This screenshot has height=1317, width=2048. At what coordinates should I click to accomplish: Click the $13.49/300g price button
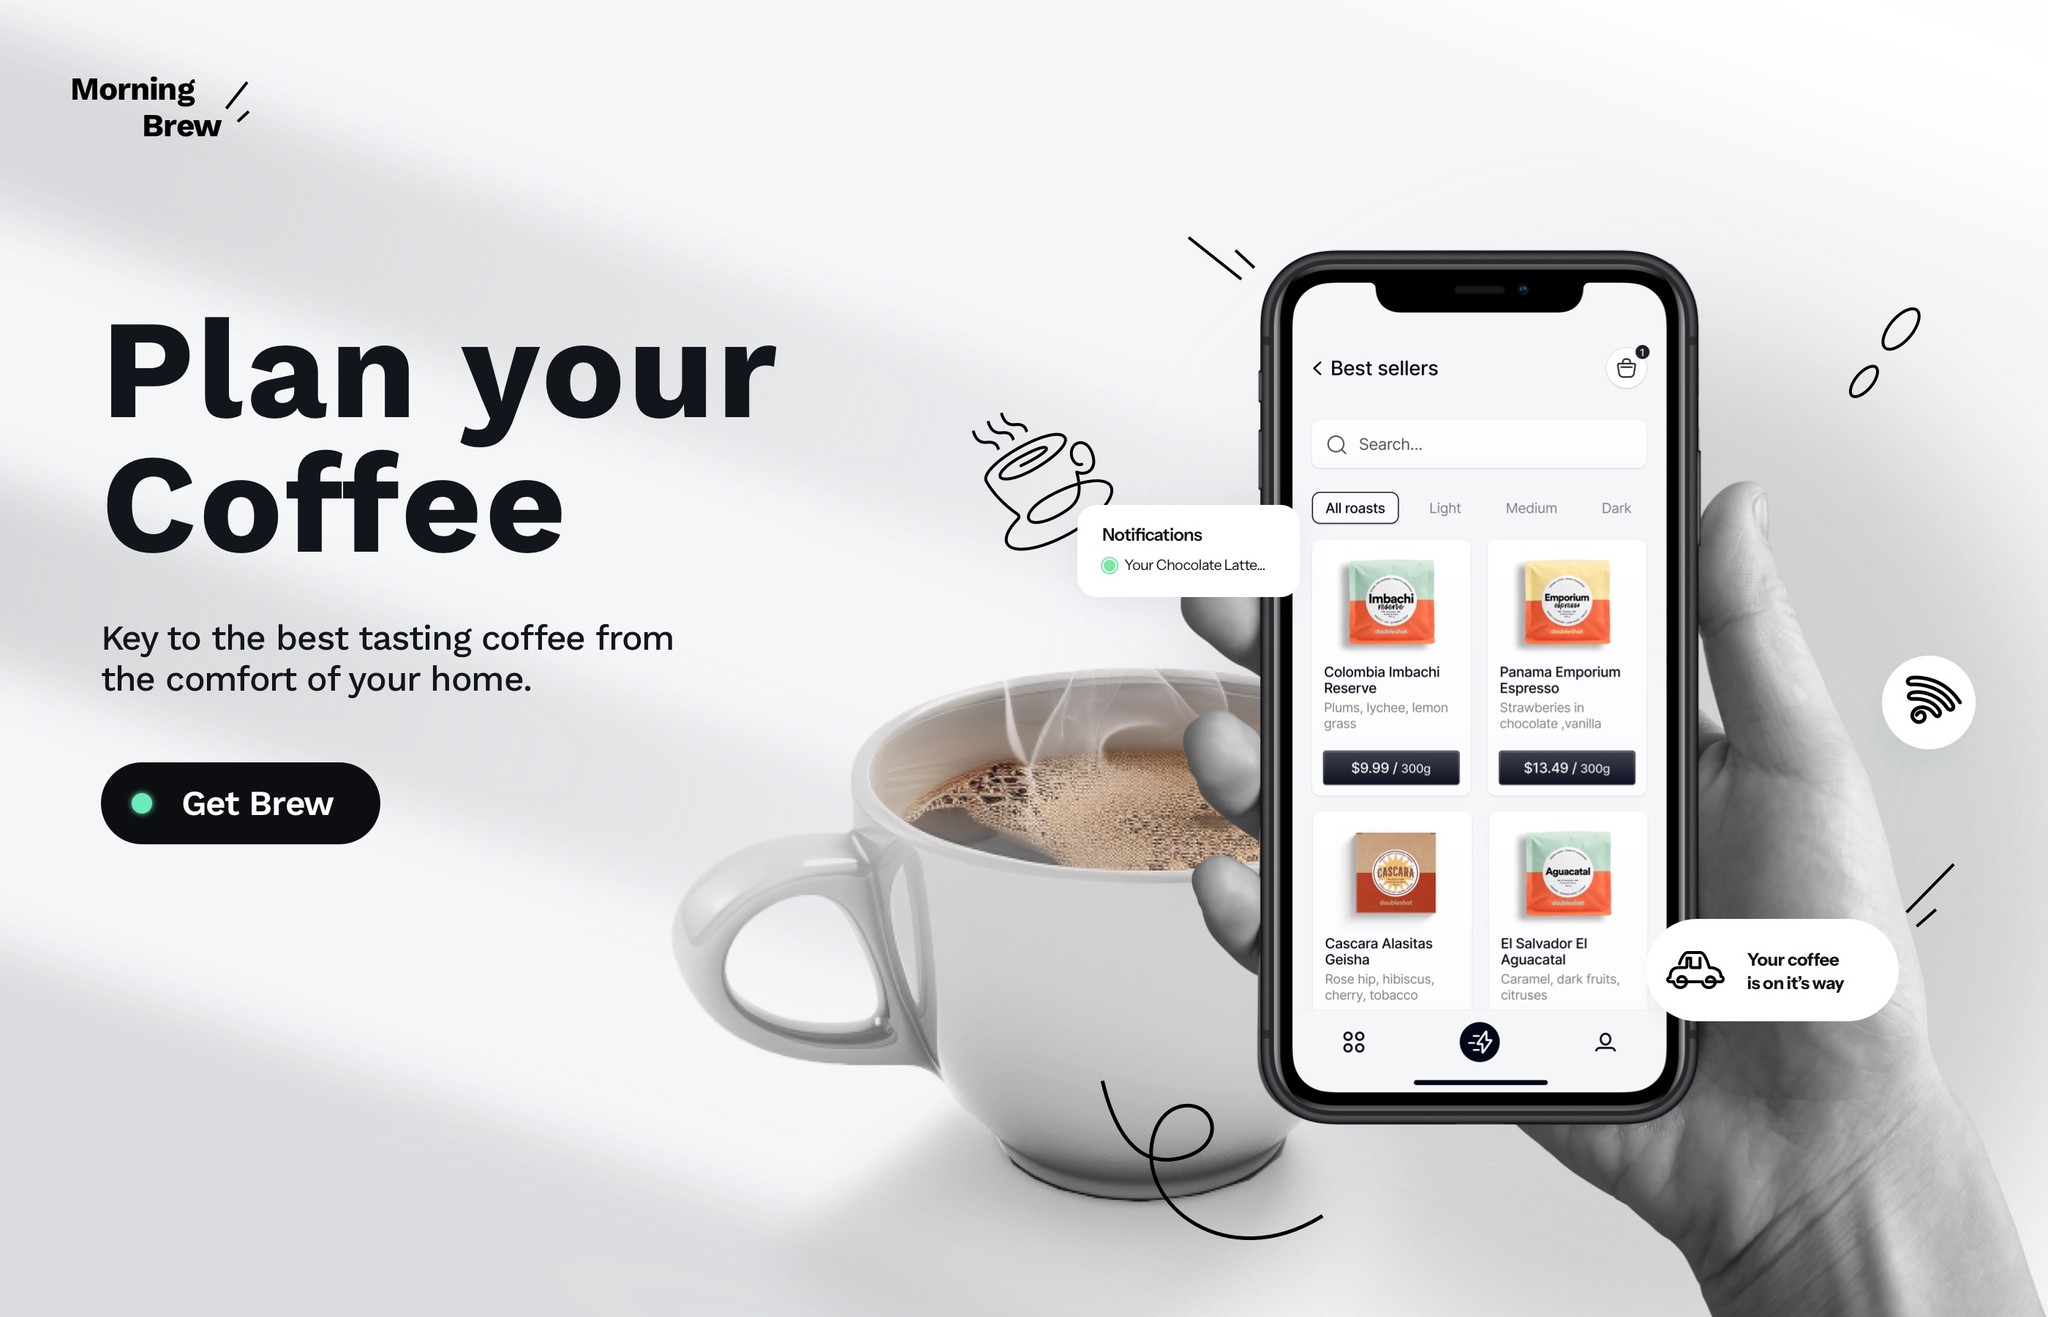tap(1566, 765)
